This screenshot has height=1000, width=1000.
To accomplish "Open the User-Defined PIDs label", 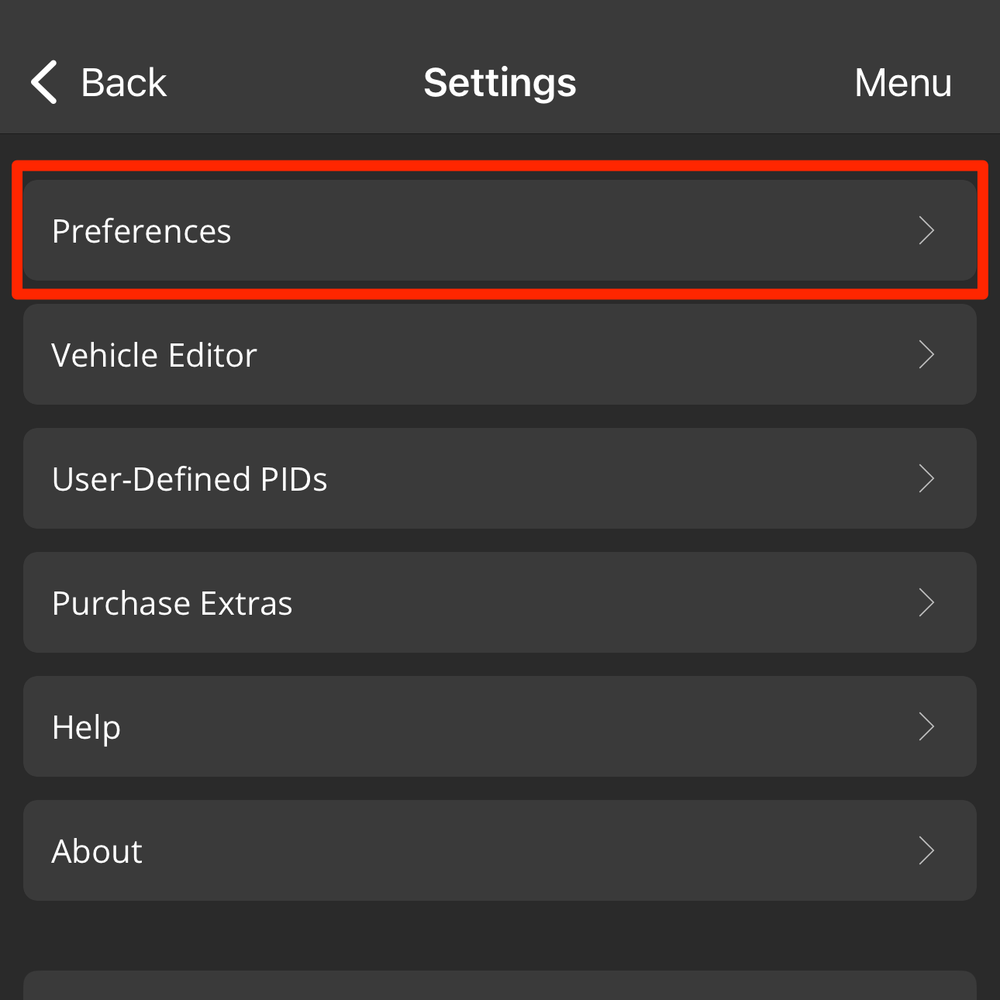I will click(189, 479).
